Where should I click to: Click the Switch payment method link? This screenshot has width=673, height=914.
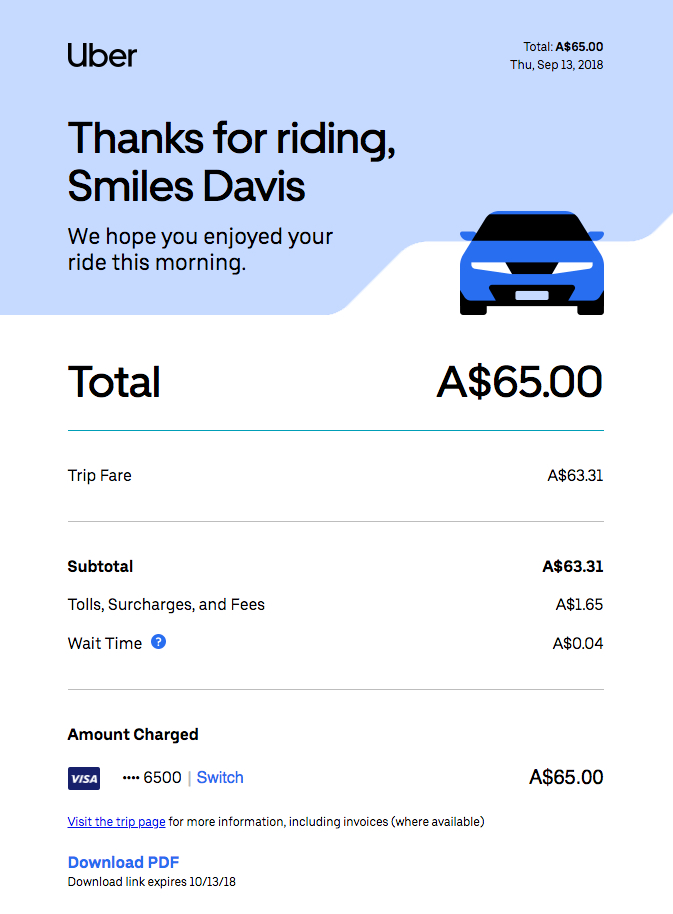220,777
